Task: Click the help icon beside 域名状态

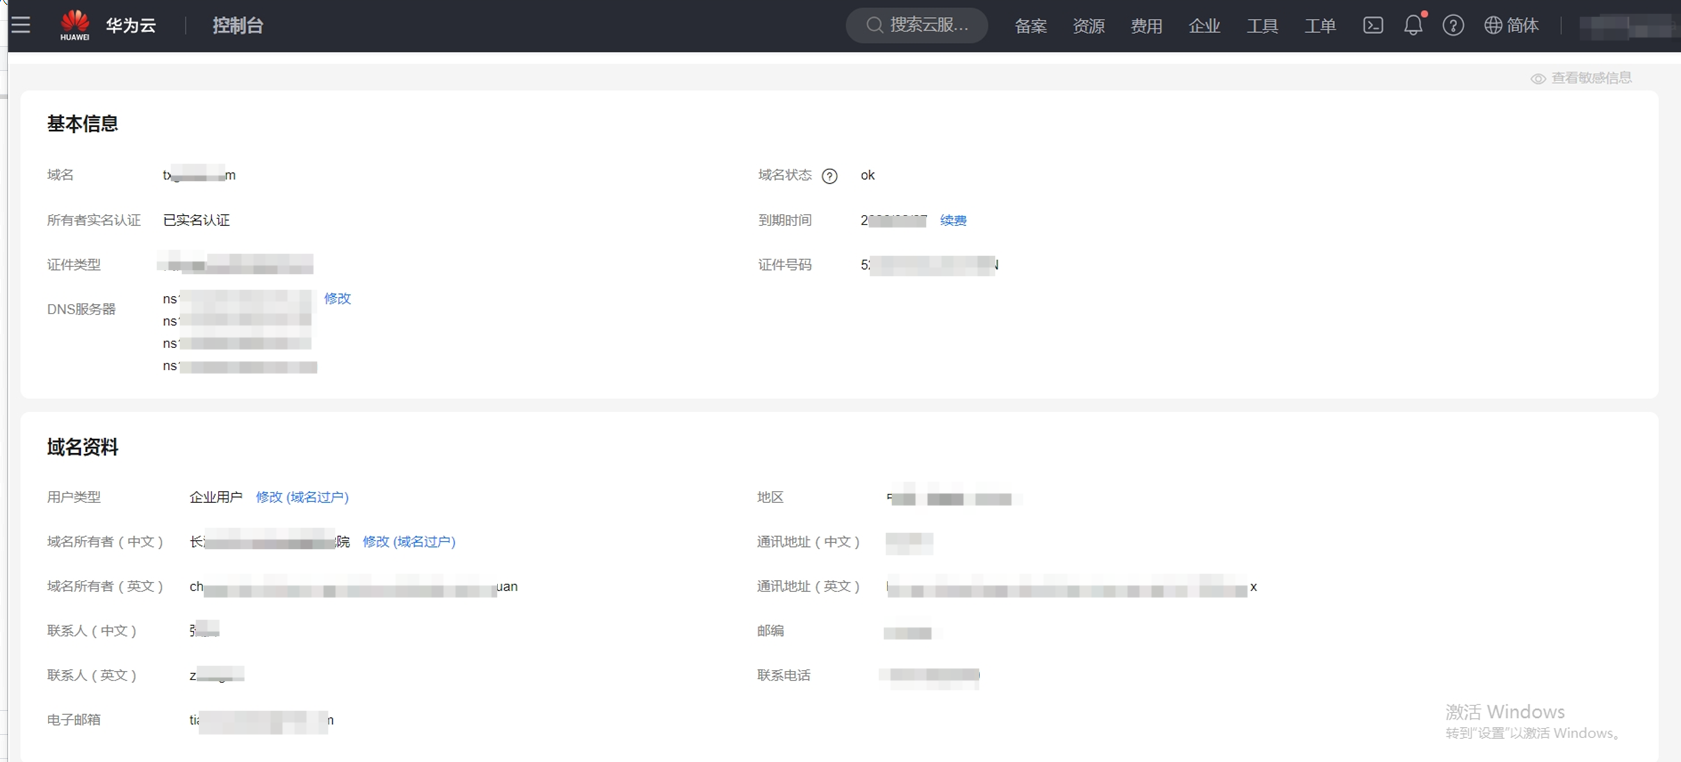Action: pyautogui.click(x=829, y=176)
